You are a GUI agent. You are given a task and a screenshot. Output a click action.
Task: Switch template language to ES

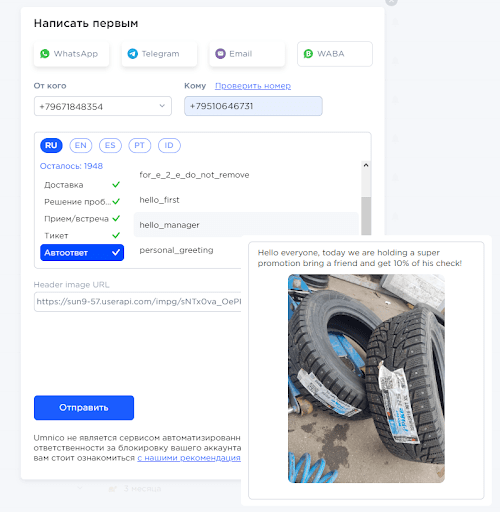pos(110,146)
